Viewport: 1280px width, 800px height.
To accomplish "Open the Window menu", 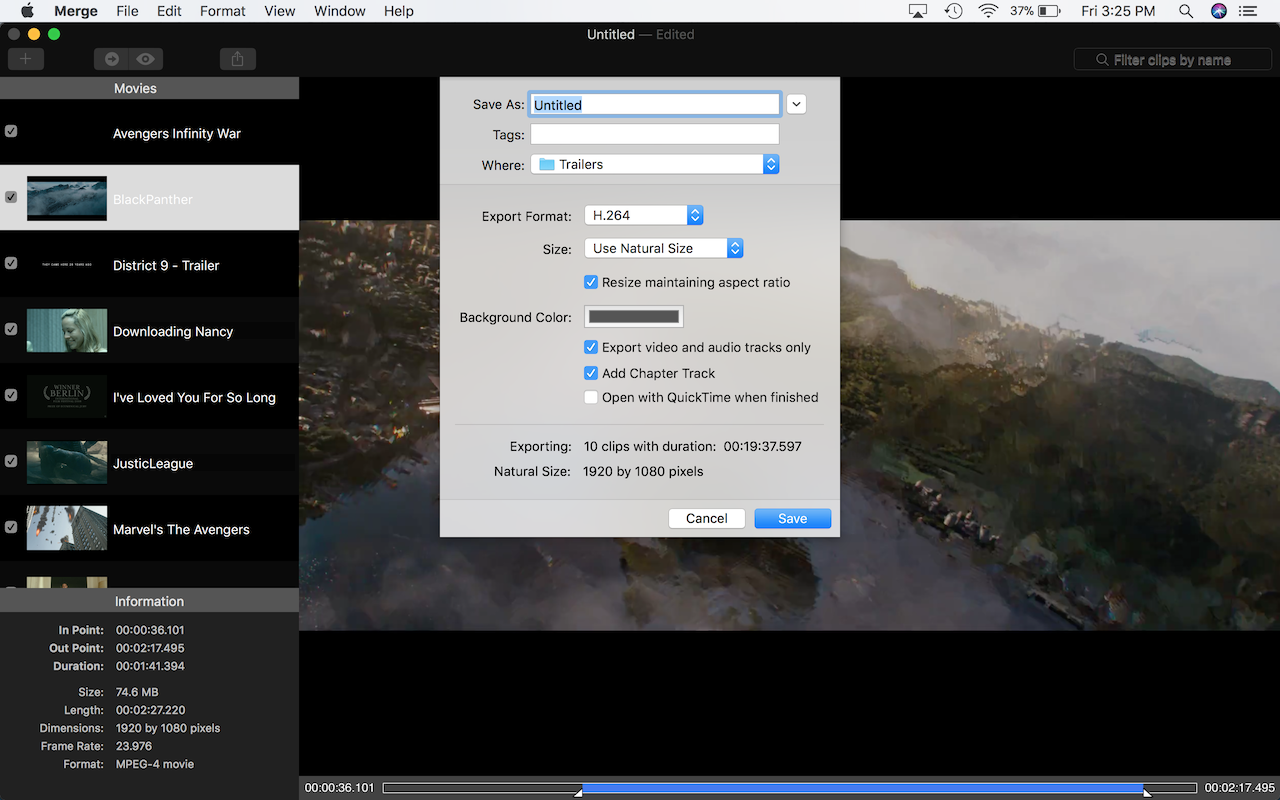I will (x=340, y=11).
